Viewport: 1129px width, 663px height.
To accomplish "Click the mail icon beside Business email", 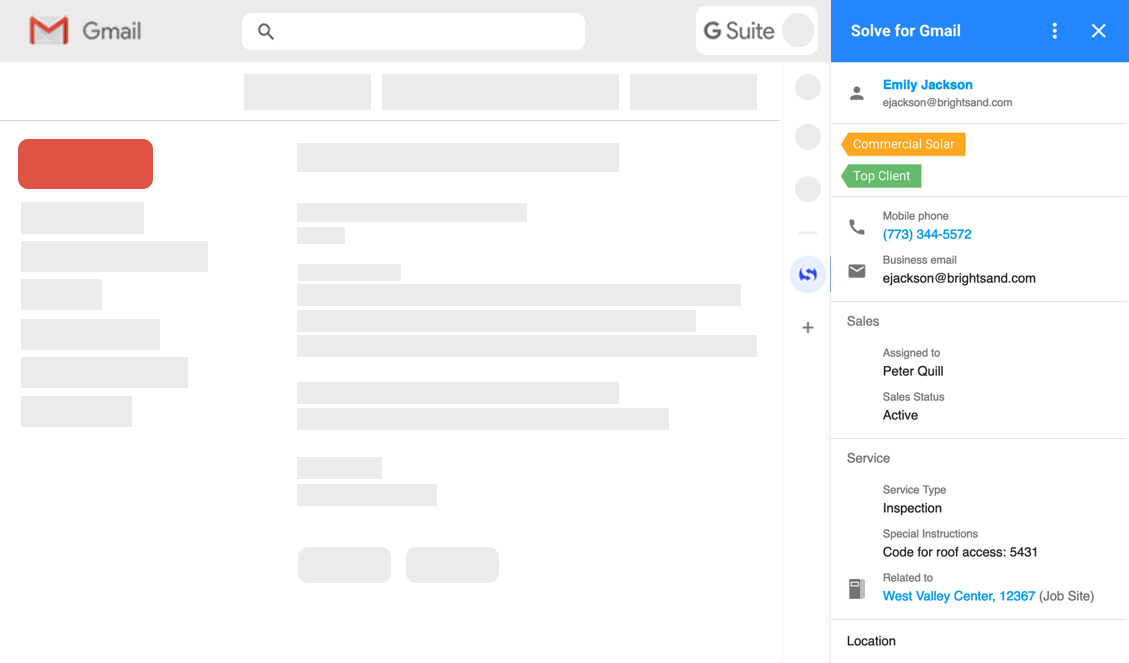I will 857,271.
